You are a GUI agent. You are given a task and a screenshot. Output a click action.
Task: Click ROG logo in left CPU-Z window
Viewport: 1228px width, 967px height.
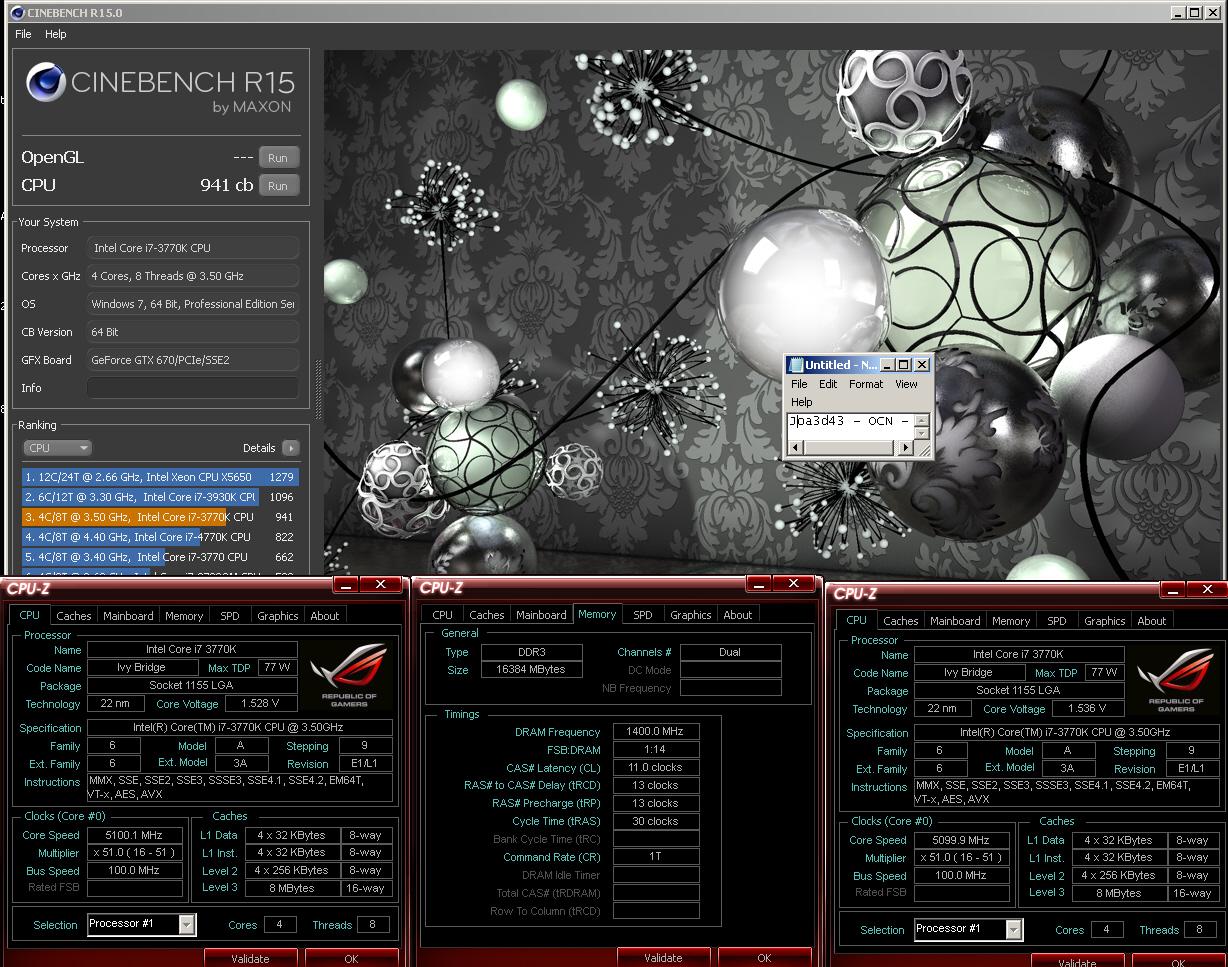pyautogui.click(x=349, y=676)
